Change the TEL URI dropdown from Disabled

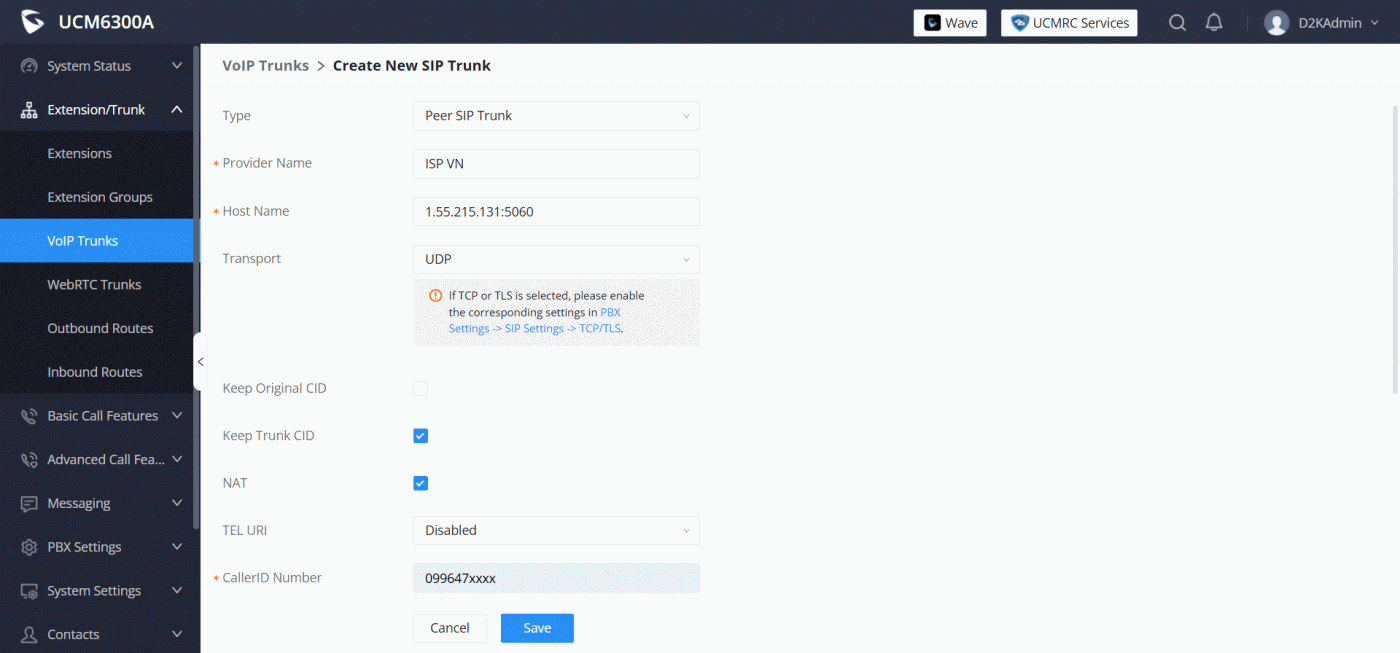pyautogui.click(x=556, y=530)
